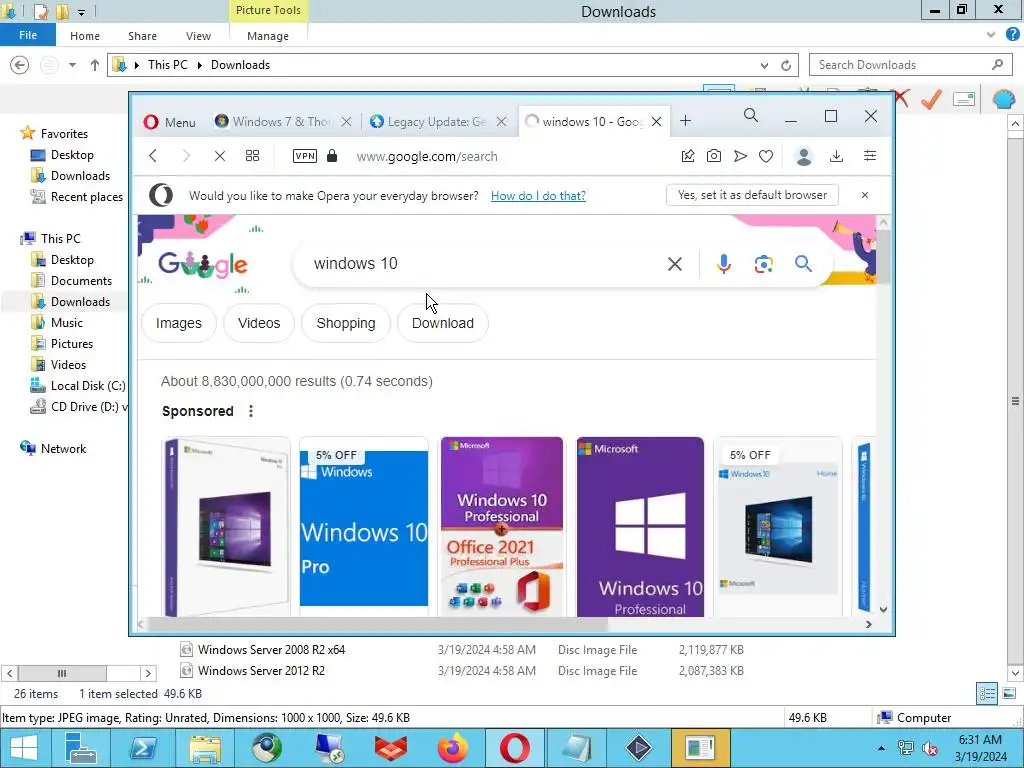
Task: Select Network in navigation pane
Action: [54, 449]
